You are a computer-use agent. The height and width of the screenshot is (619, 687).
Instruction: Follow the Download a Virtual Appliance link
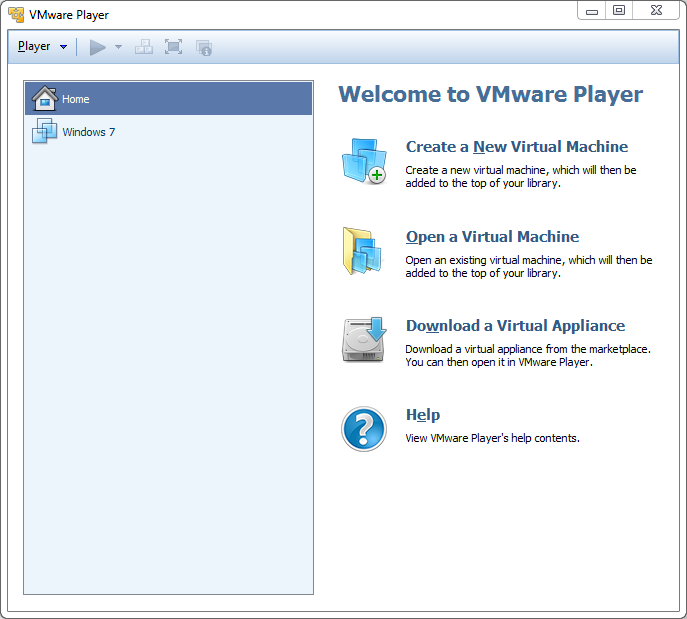(x=515, y=326)
